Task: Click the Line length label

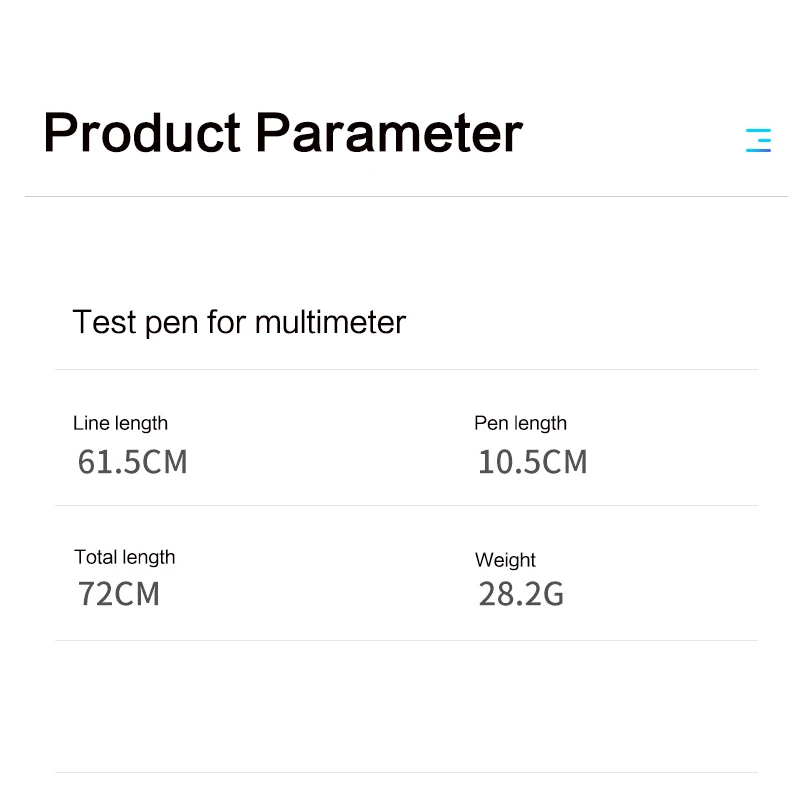Action: 120,423
